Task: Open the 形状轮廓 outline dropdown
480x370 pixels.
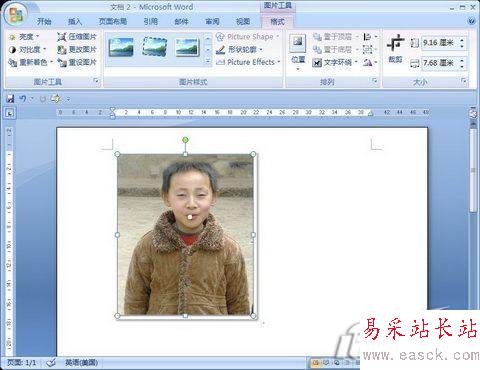Action: [239, 50]
